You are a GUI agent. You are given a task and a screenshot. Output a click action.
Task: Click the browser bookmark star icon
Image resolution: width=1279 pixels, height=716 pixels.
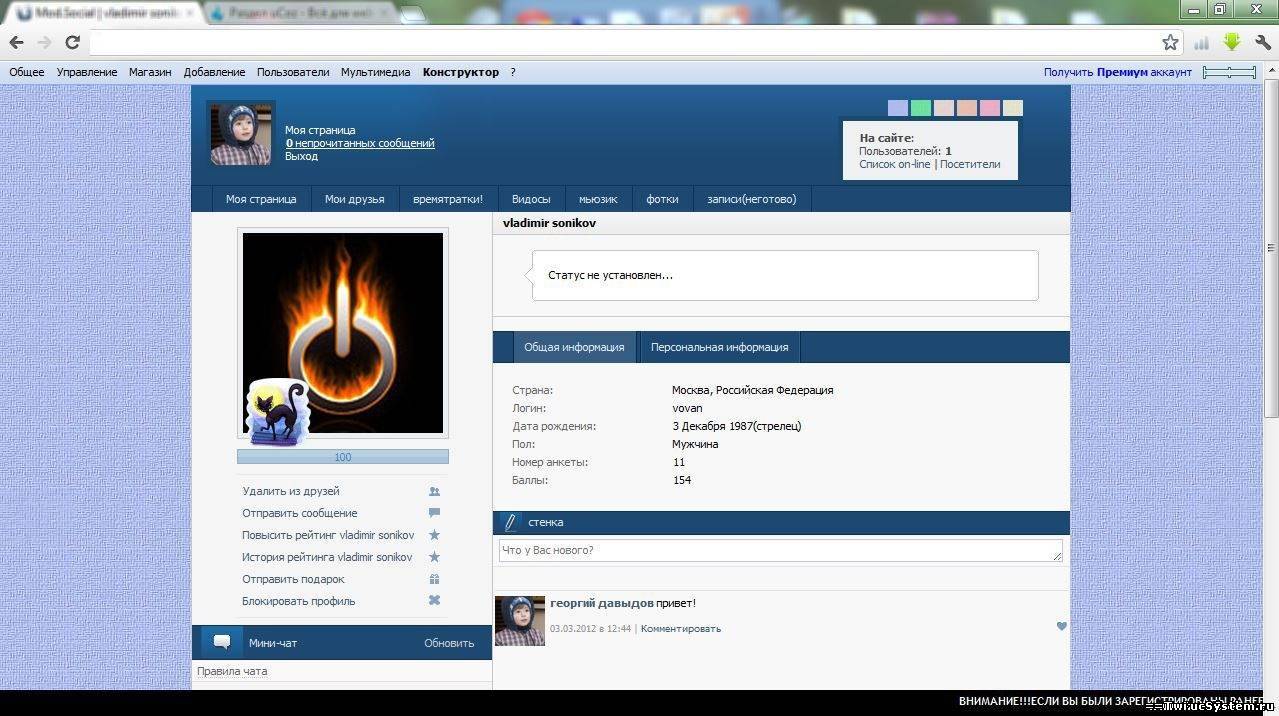pos(1170,42)
